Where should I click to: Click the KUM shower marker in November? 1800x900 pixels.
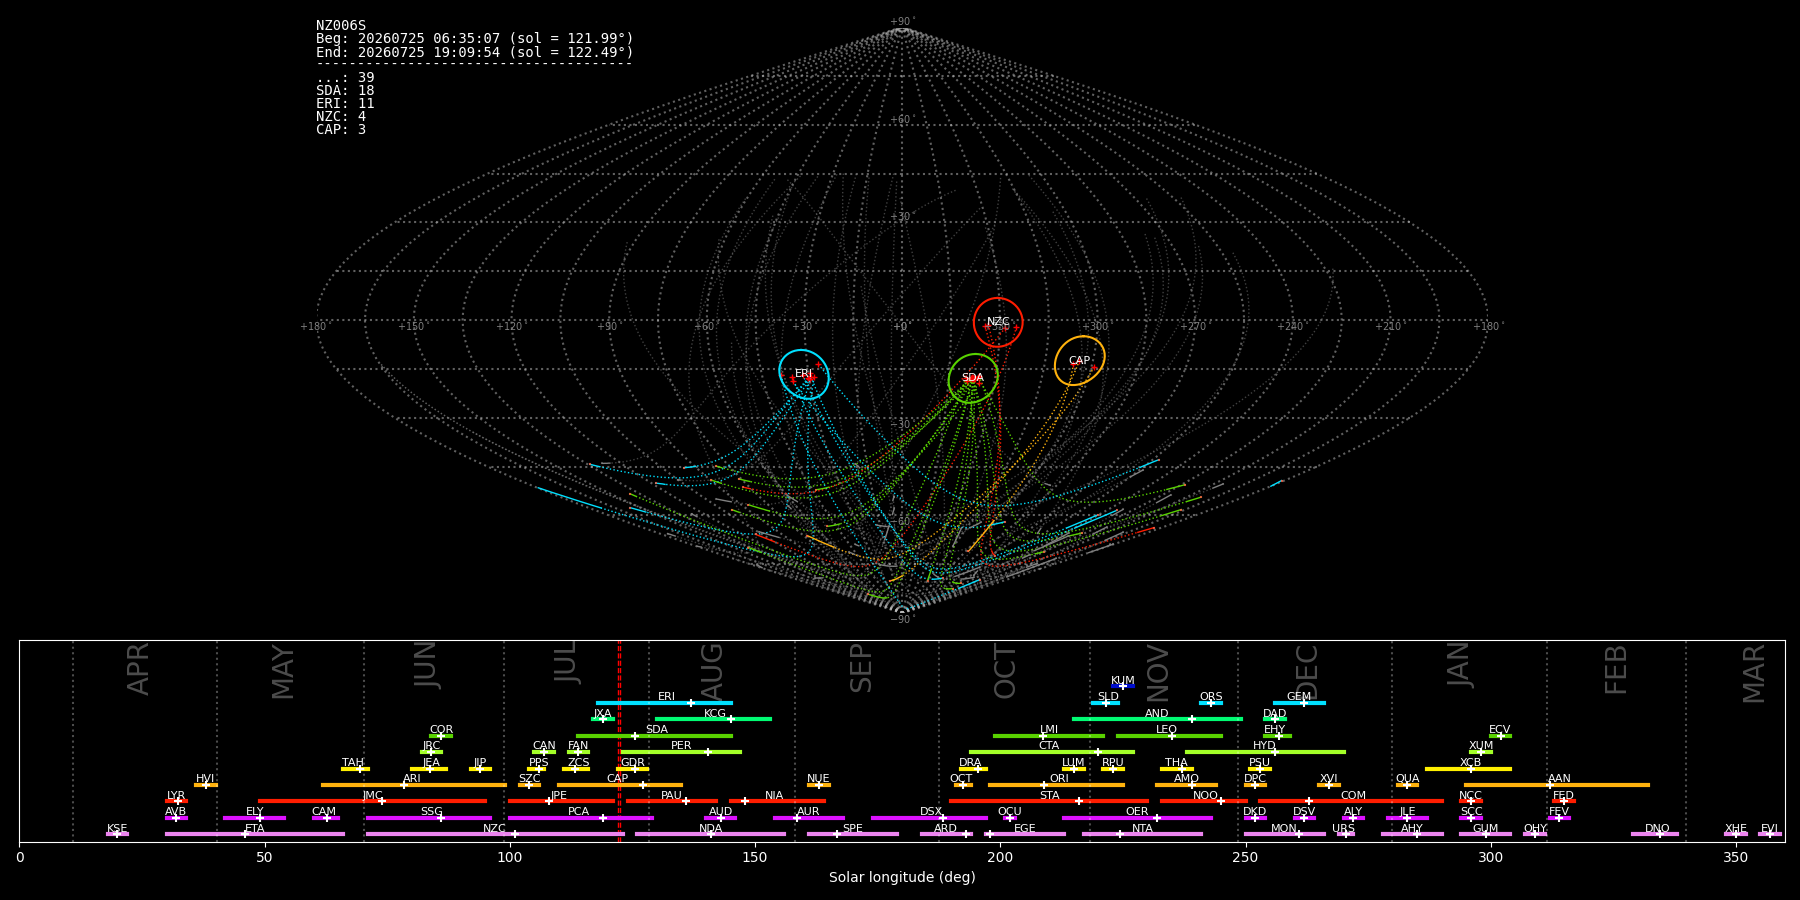coord(1123,686)
